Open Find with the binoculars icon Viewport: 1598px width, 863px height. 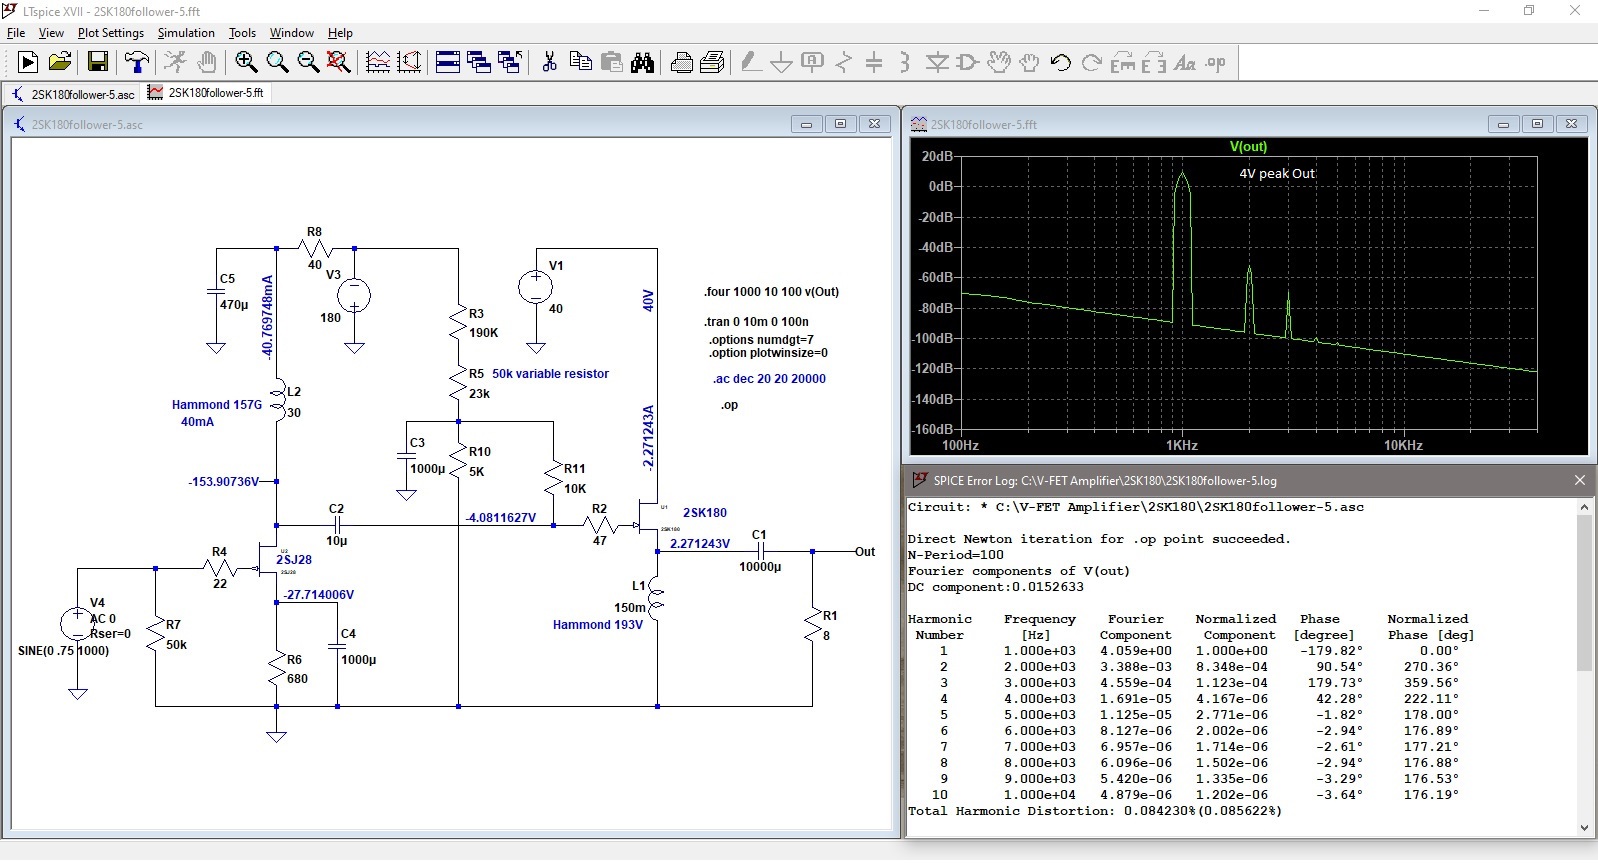click(642, 62)
